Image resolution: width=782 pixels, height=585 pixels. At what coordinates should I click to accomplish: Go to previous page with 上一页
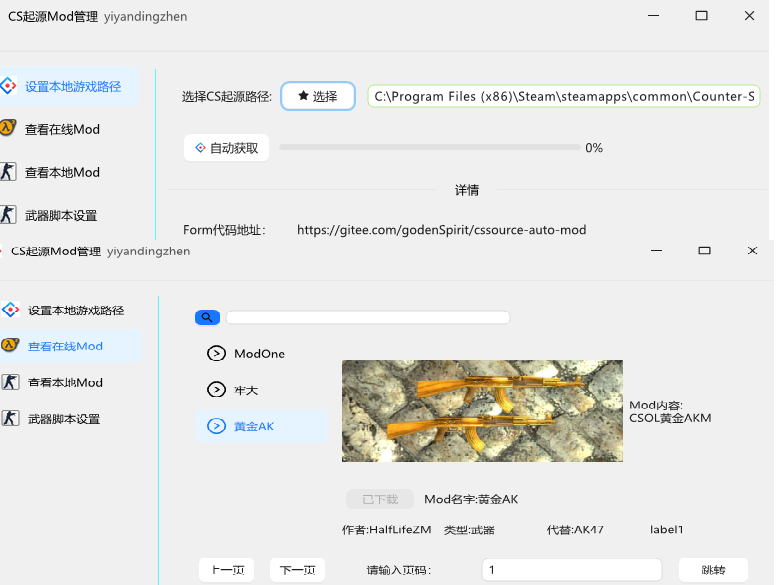click(x=226, y=570)
